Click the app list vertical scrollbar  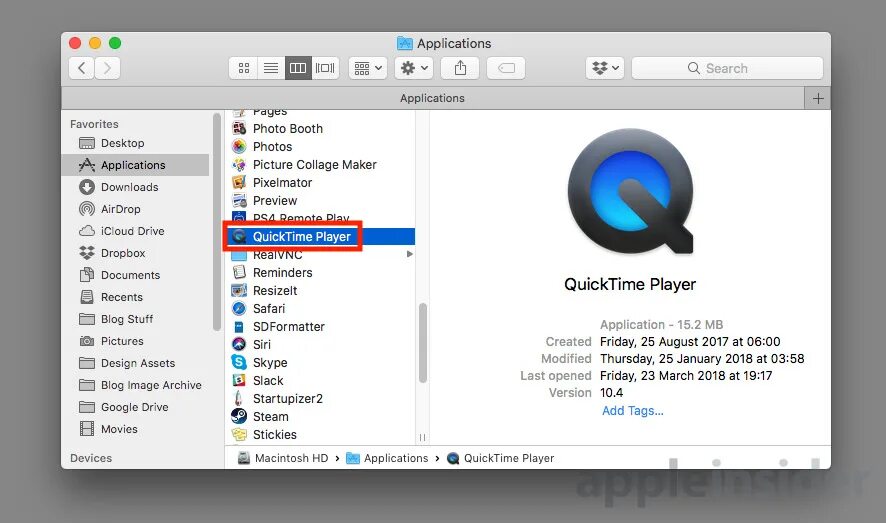point(423,343)
